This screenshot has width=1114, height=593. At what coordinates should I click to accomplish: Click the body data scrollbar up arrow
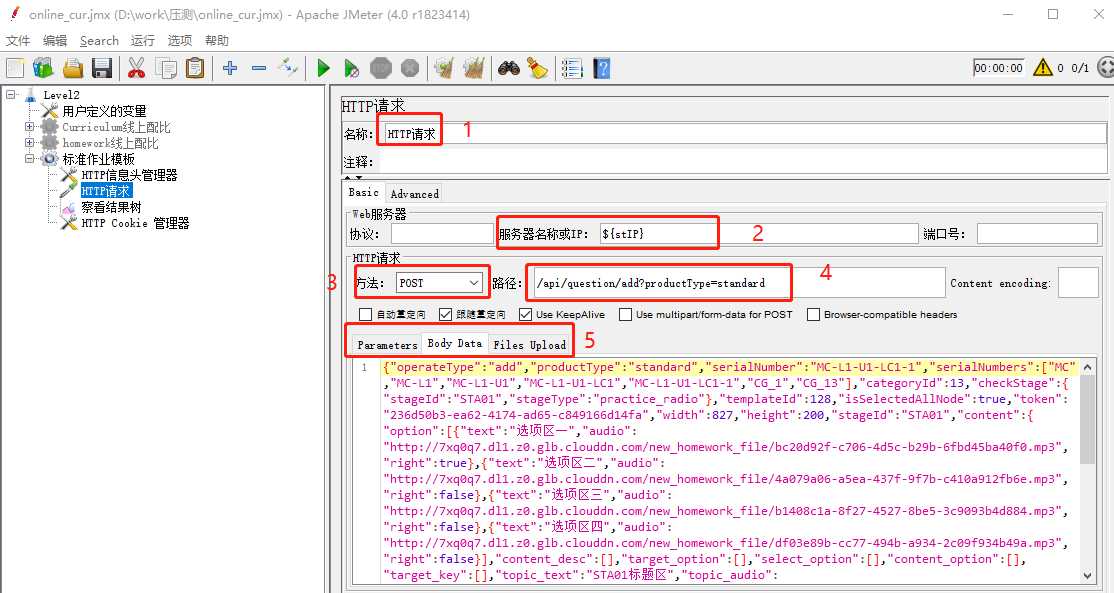(x=1088, y=366)
